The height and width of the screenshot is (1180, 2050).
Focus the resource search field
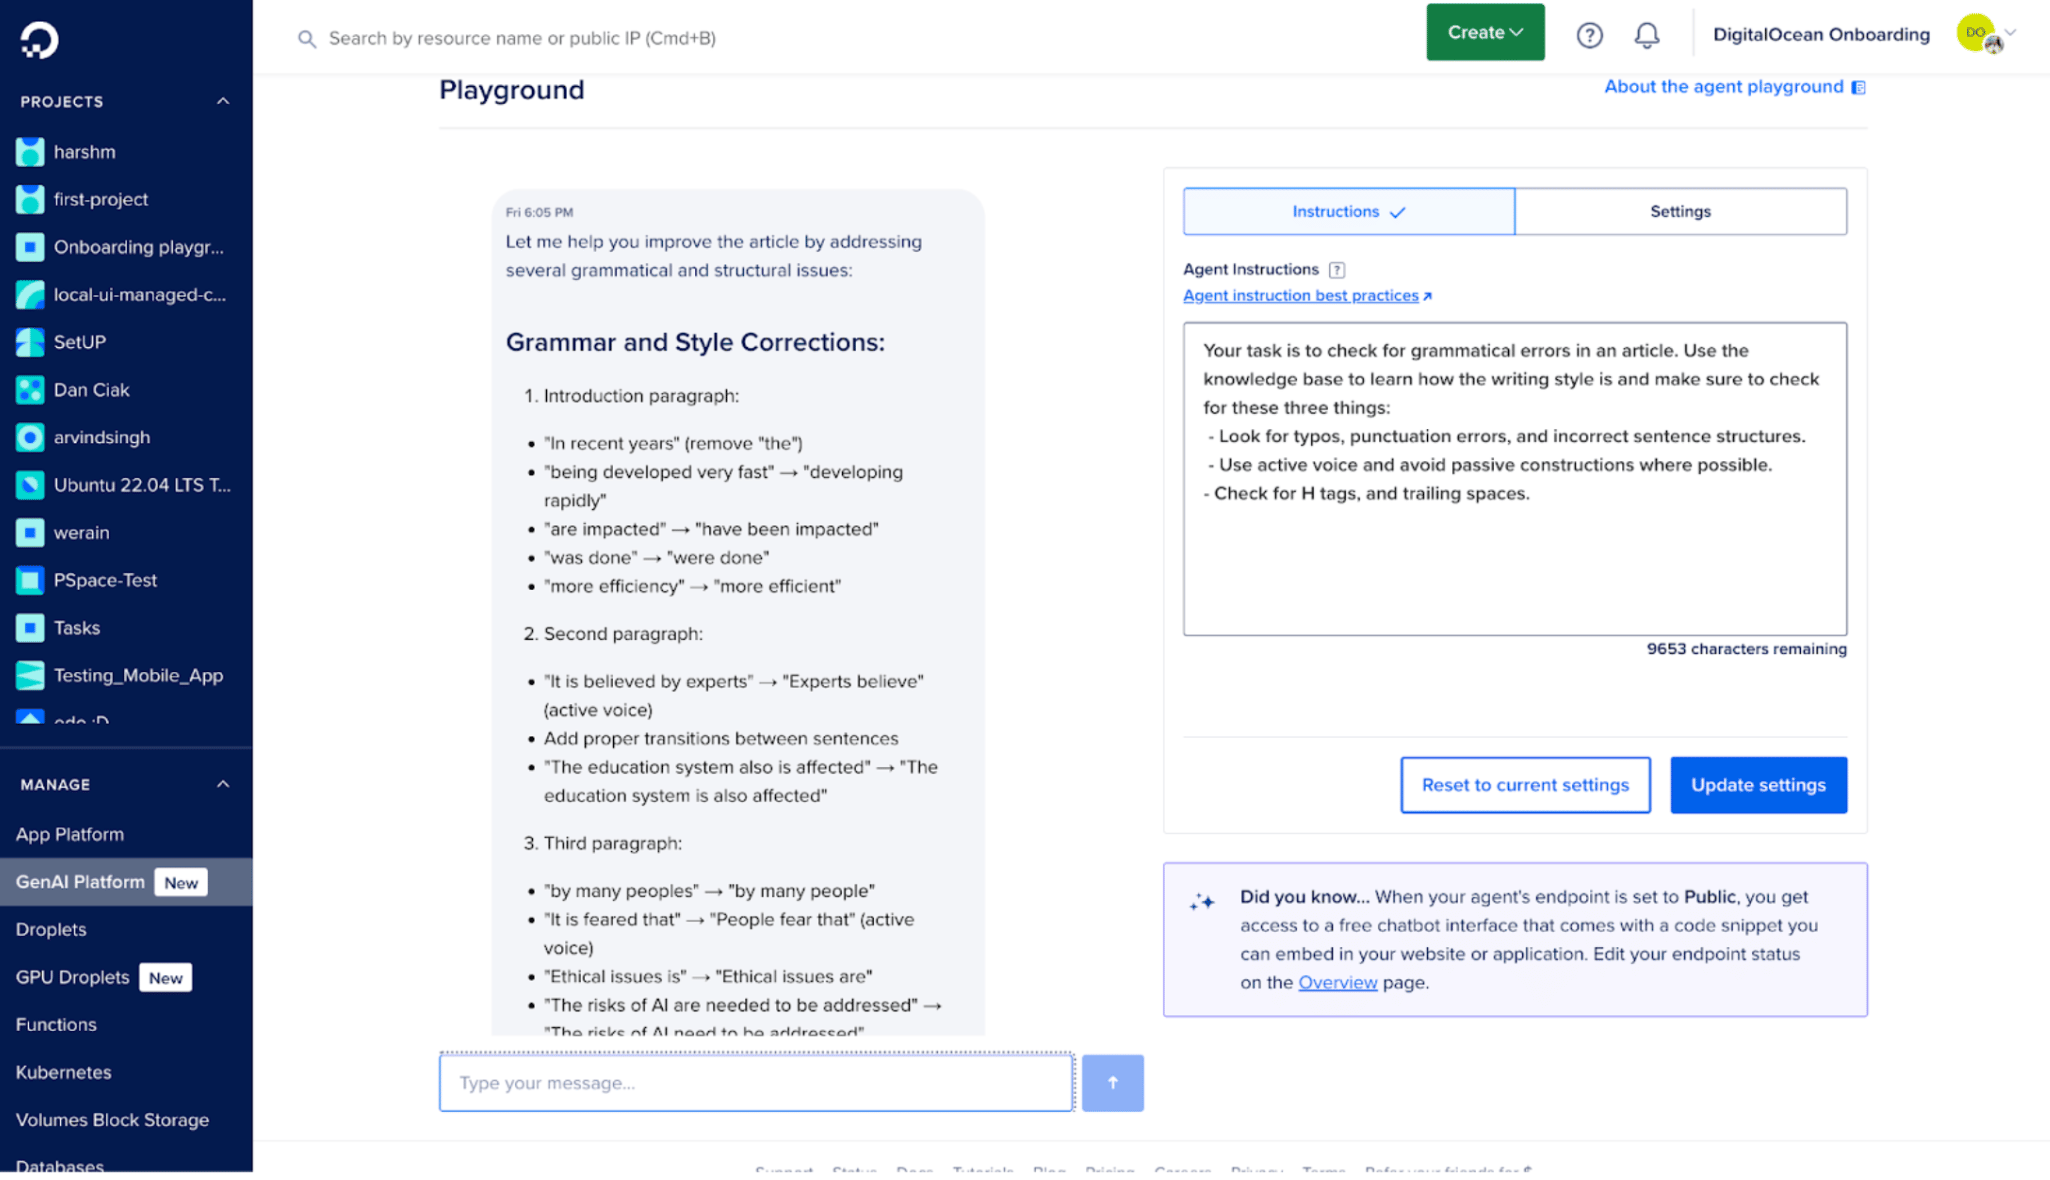(522, 38)
